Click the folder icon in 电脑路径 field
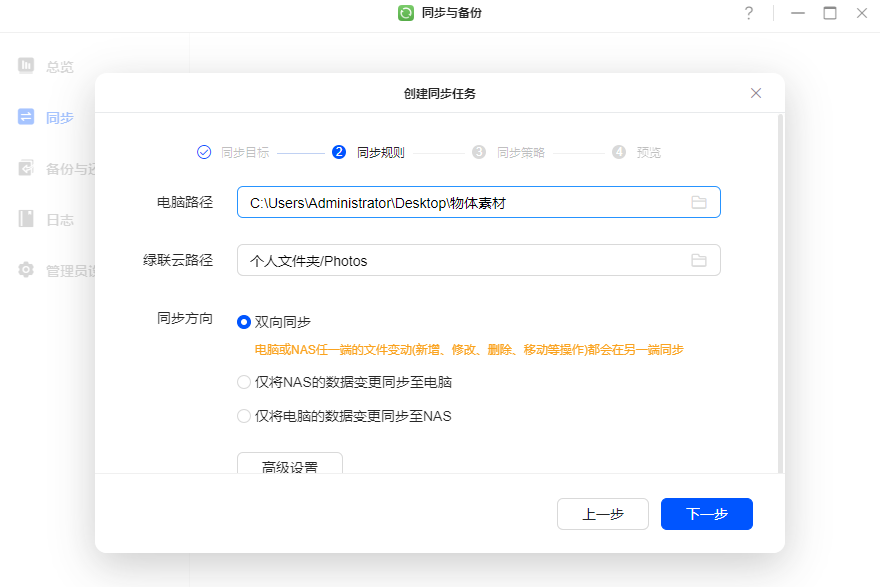Viewport: 880px width, 587px height. click(x=699, y=203)
